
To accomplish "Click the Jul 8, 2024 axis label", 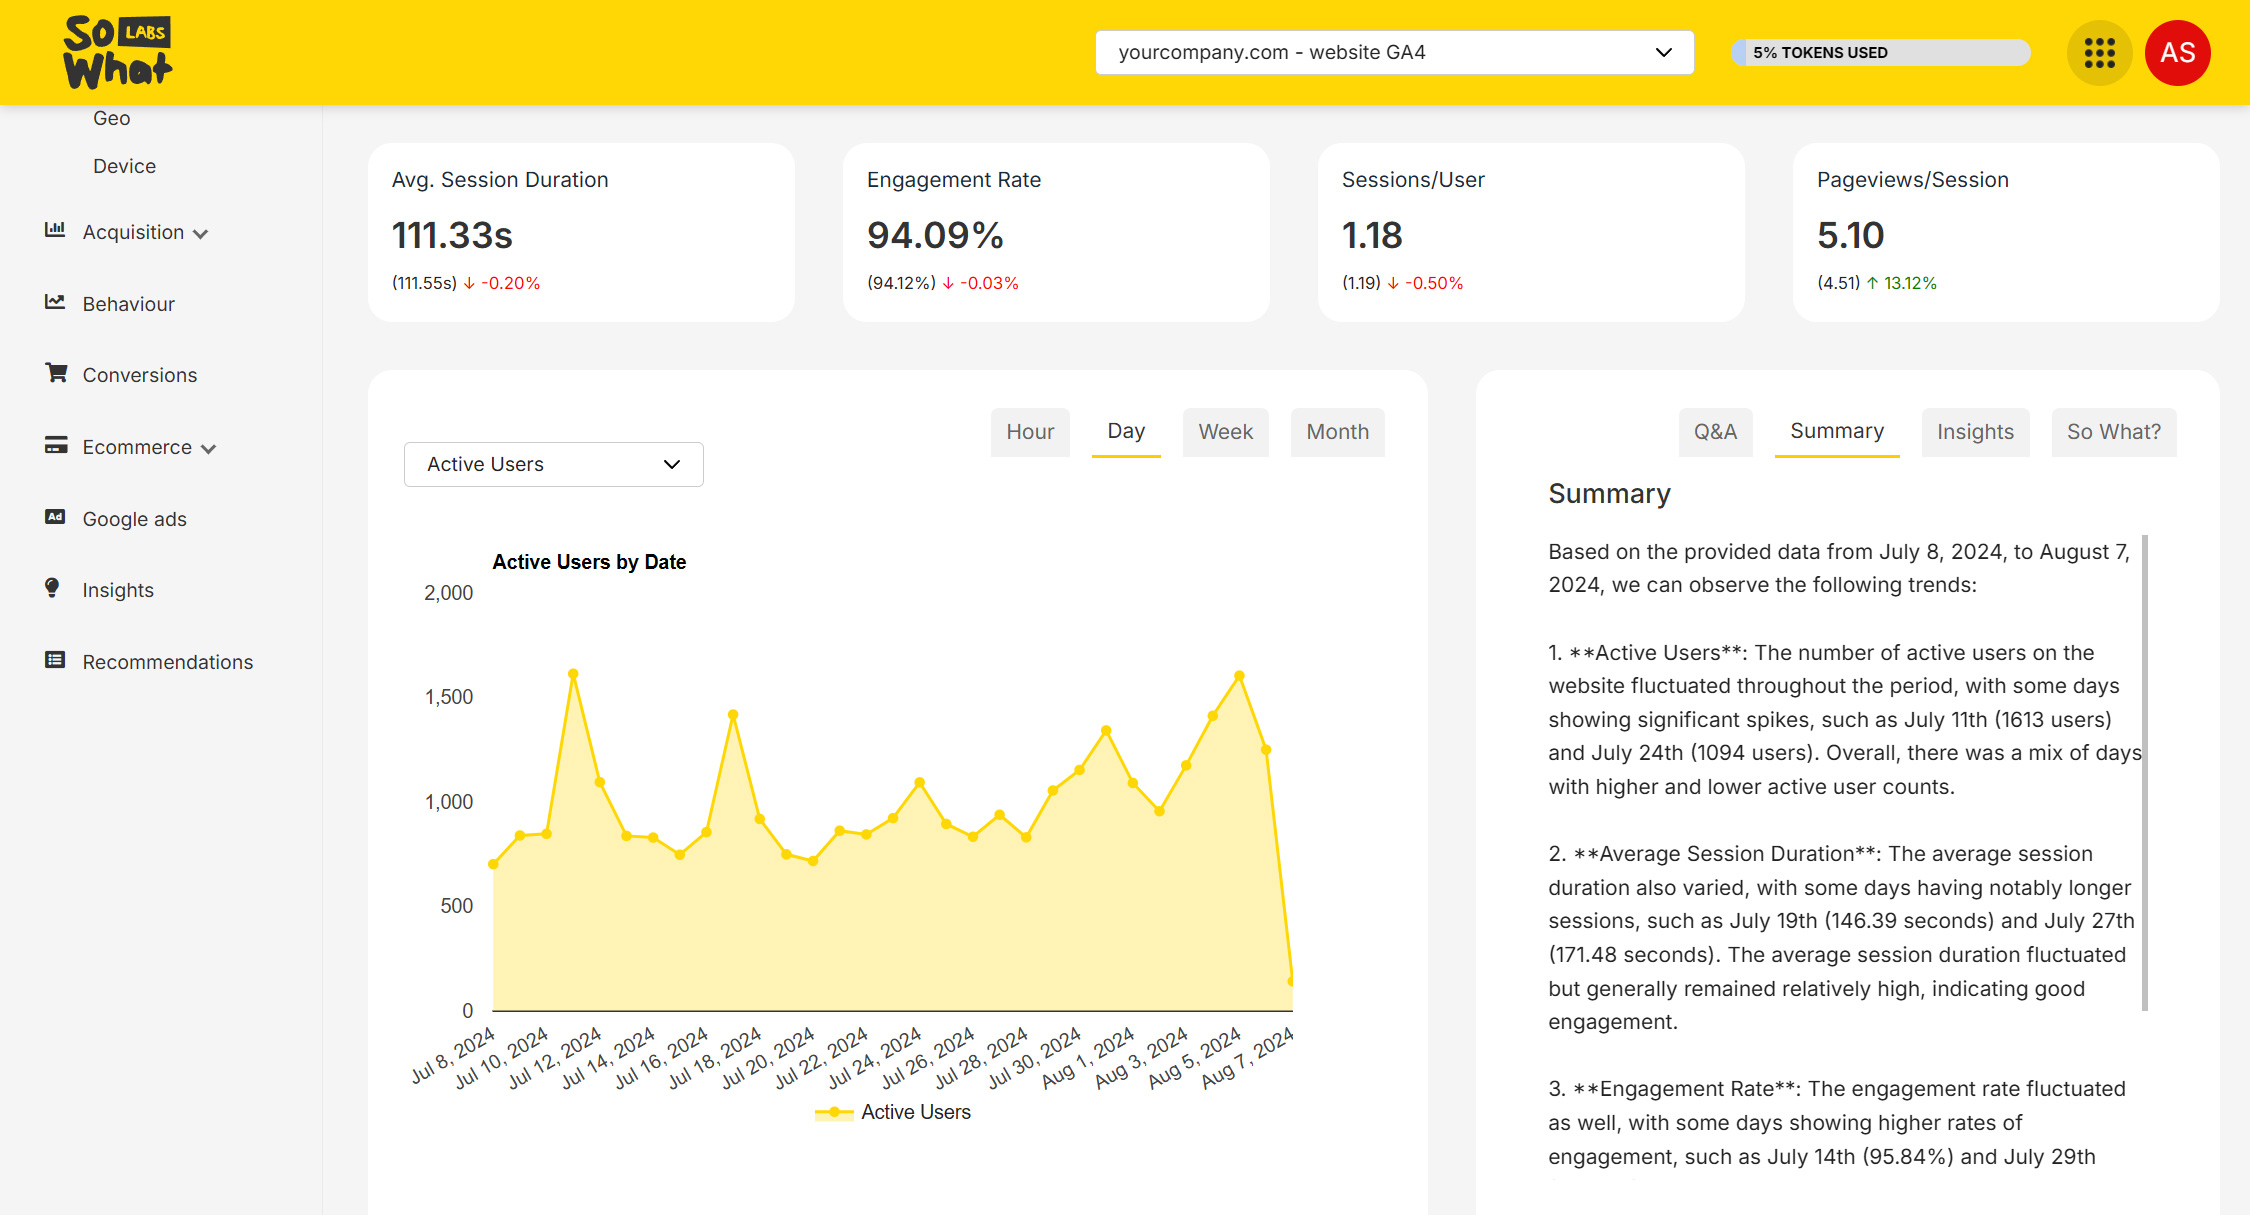I will pyautogui.click(x=453, y=1054).
